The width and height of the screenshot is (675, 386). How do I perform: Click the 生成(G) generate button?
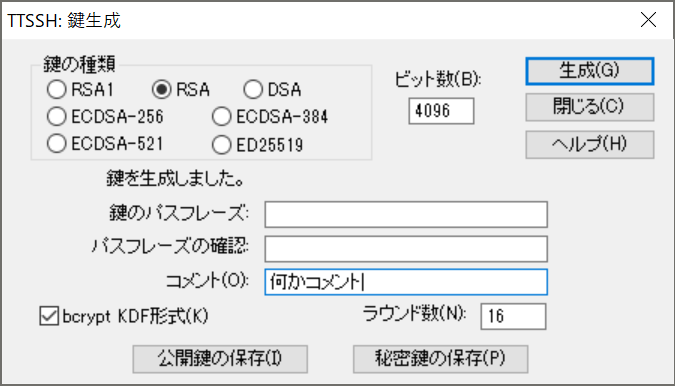(x=589, y=71)
